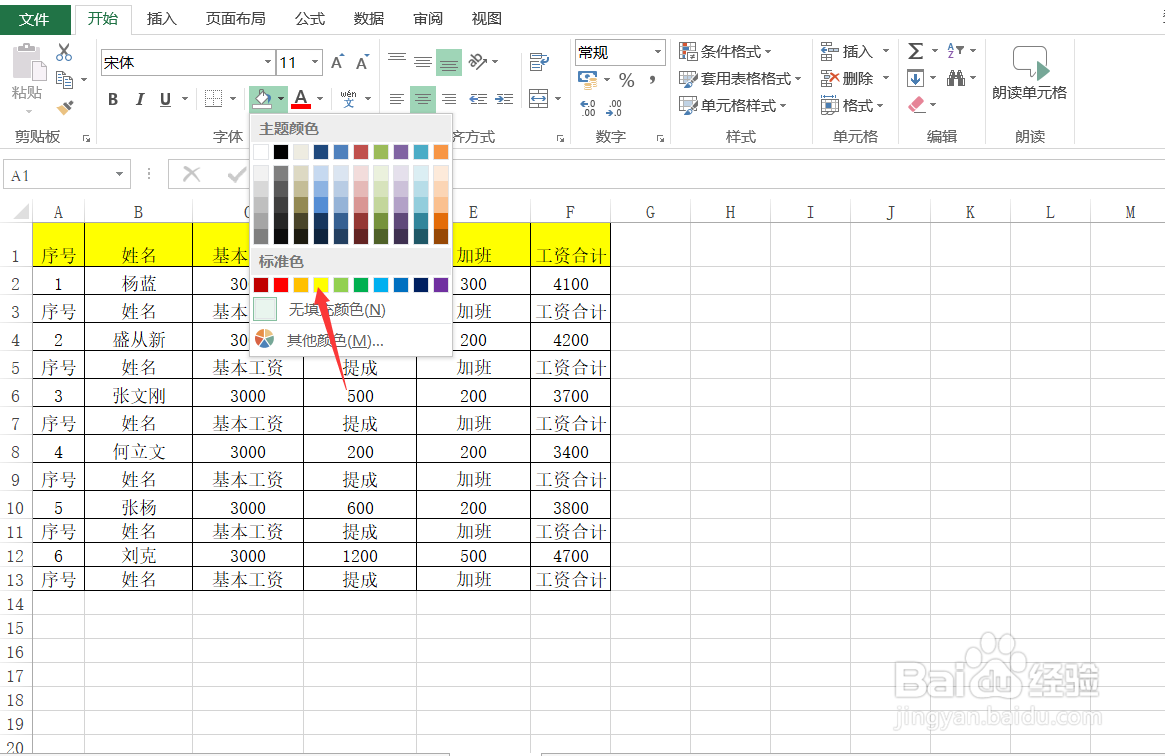The width and height of the screenshot is (1165, 756).
Task: Click the 朗读单元格 speak cells button
Action: (1029, 72)
